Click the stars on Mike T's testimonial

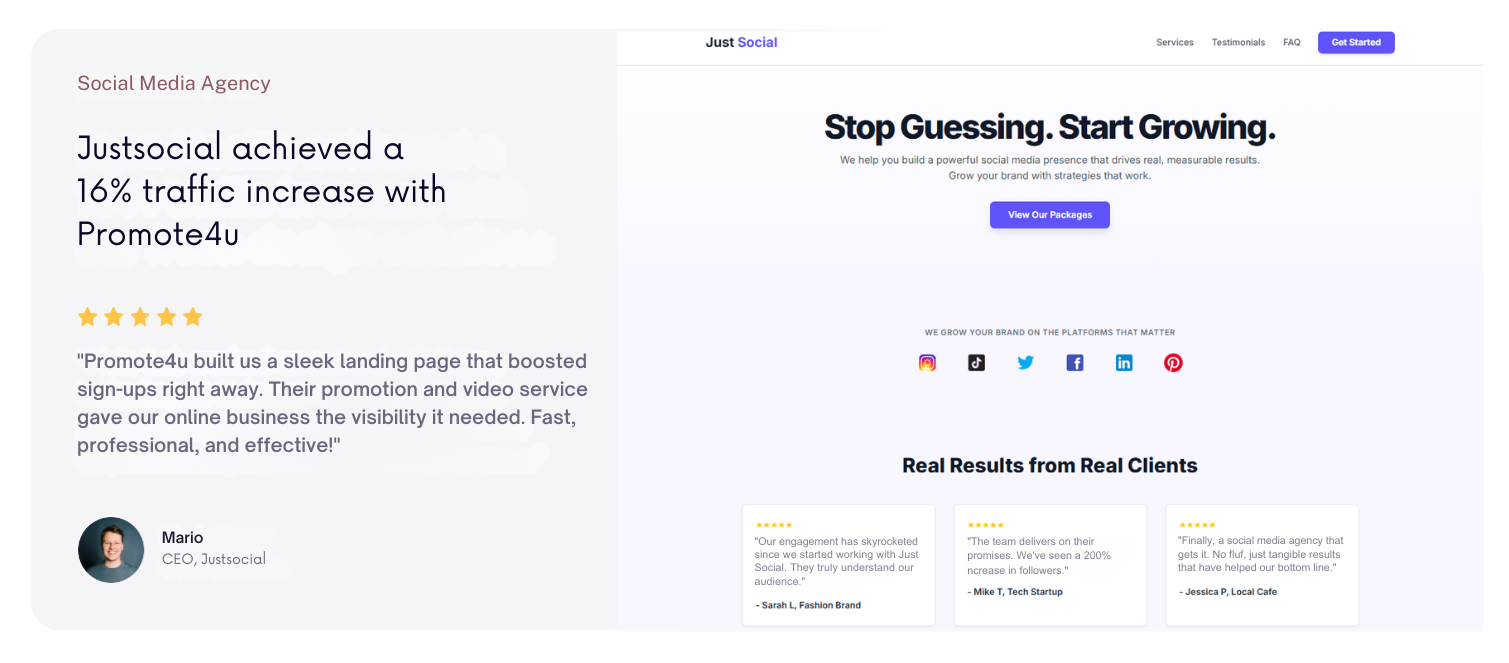coord(986,525)
